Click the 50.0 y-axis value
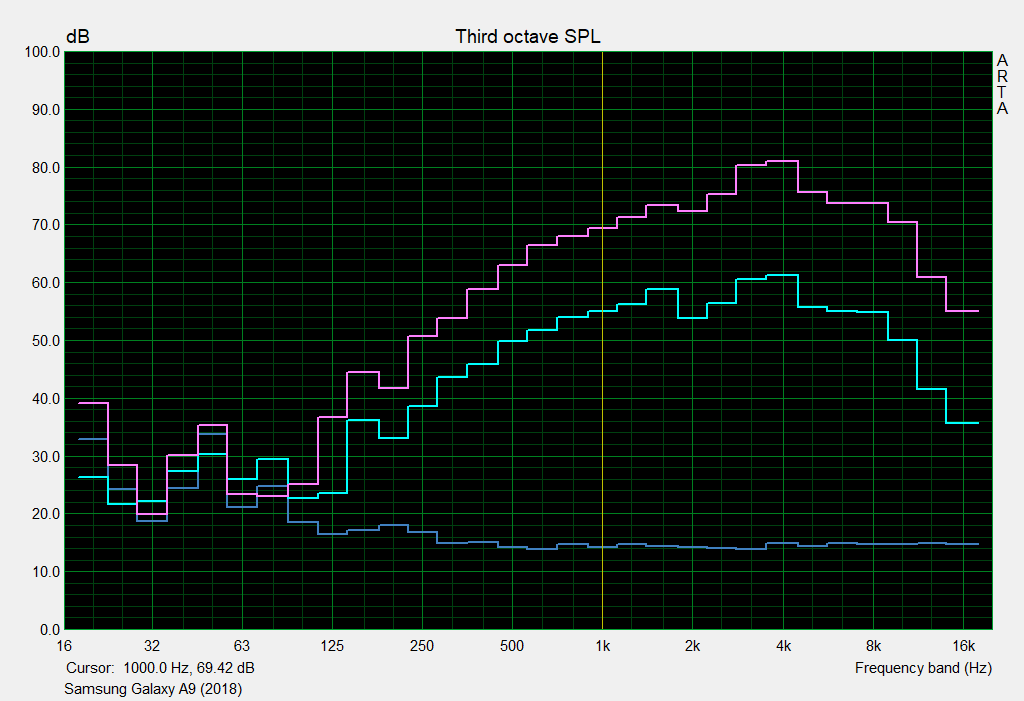 coord(46,341)
